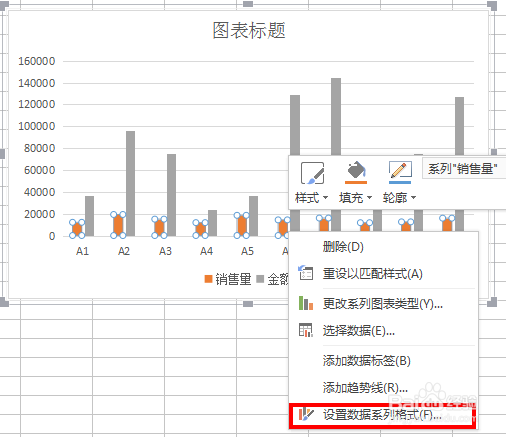
Task: Click the 60000 value axis label
Action: pyautogui.click(x=40, y=170)
